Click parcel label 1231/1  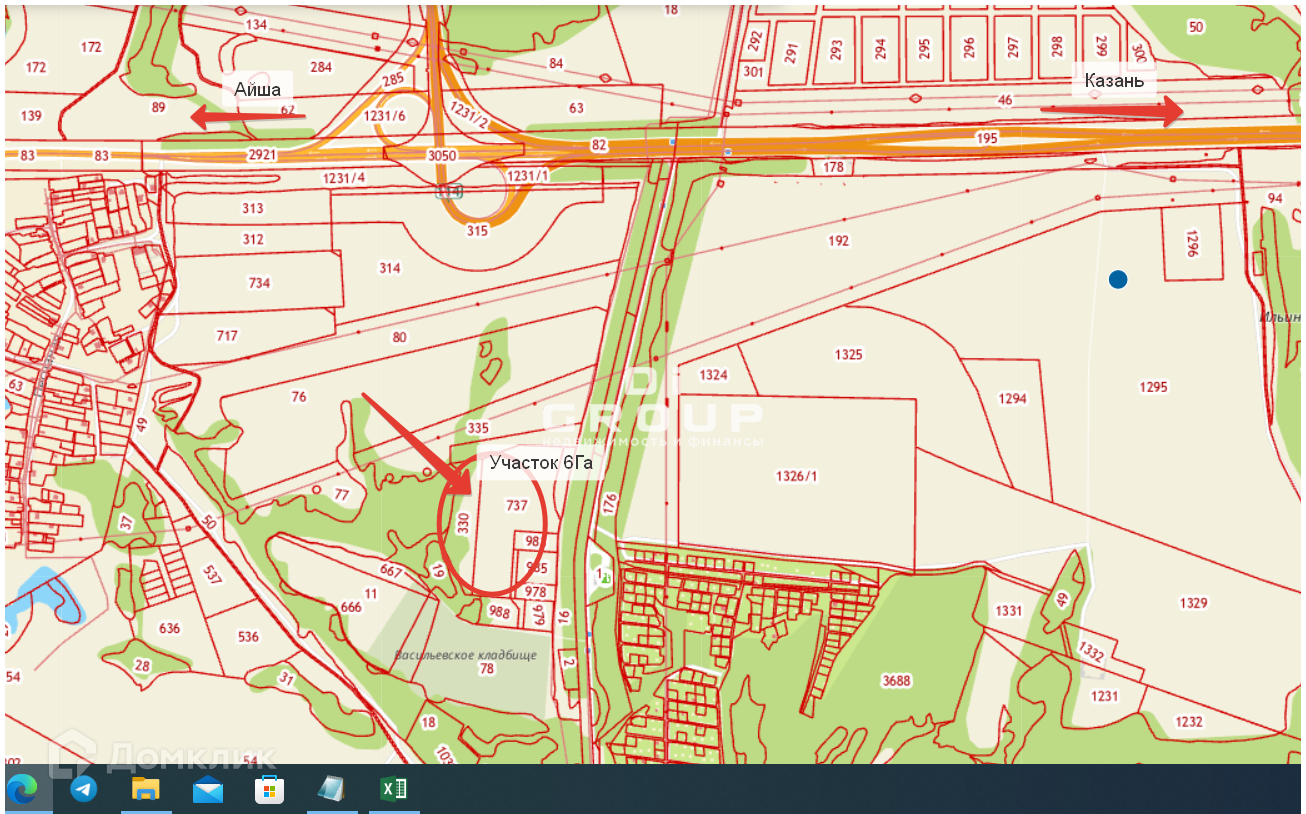coord(528,176)
